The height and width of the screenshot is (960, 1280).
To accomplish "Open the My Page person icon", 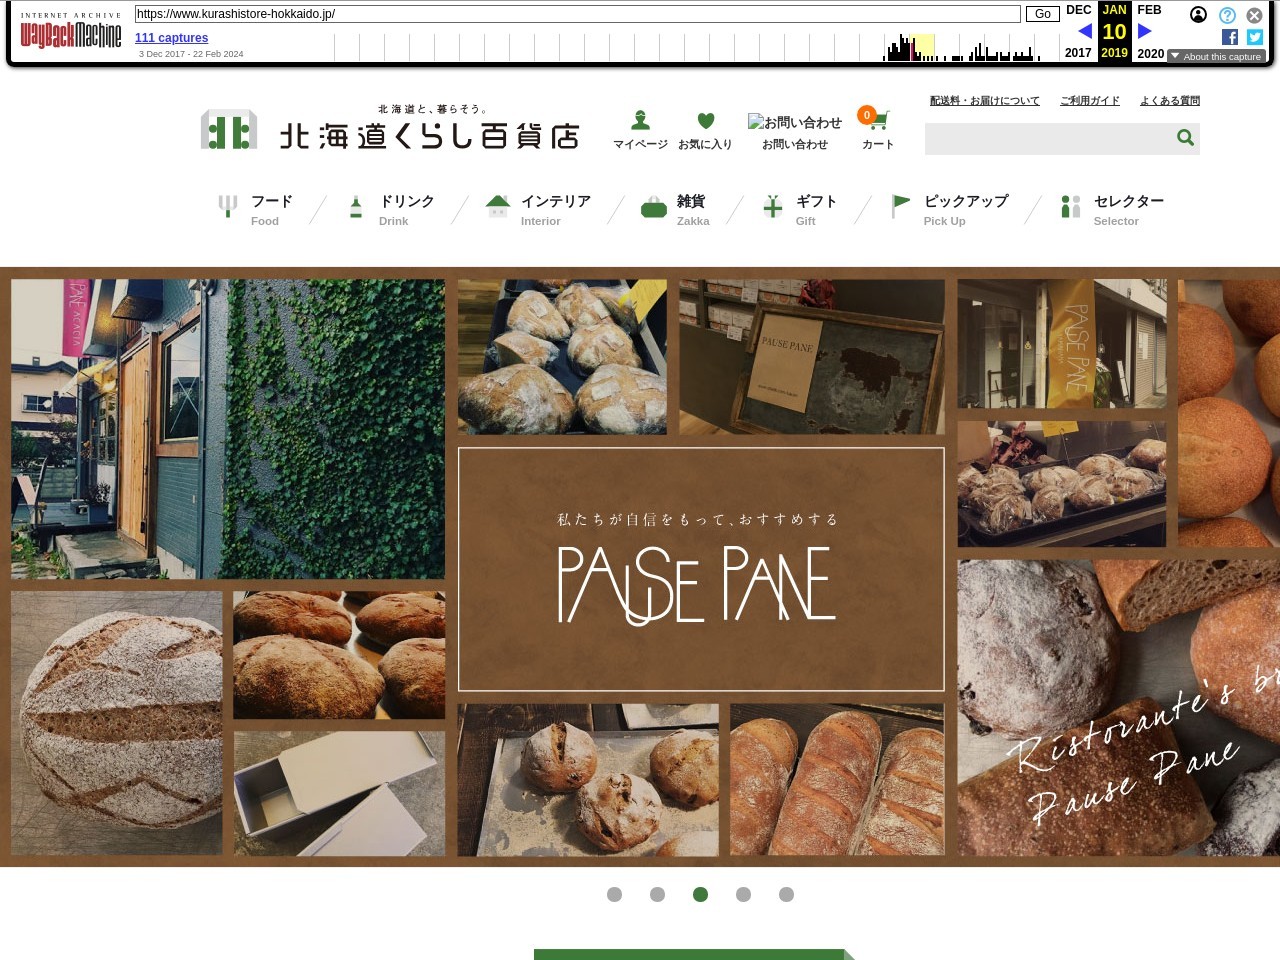I will coord(641,120).
